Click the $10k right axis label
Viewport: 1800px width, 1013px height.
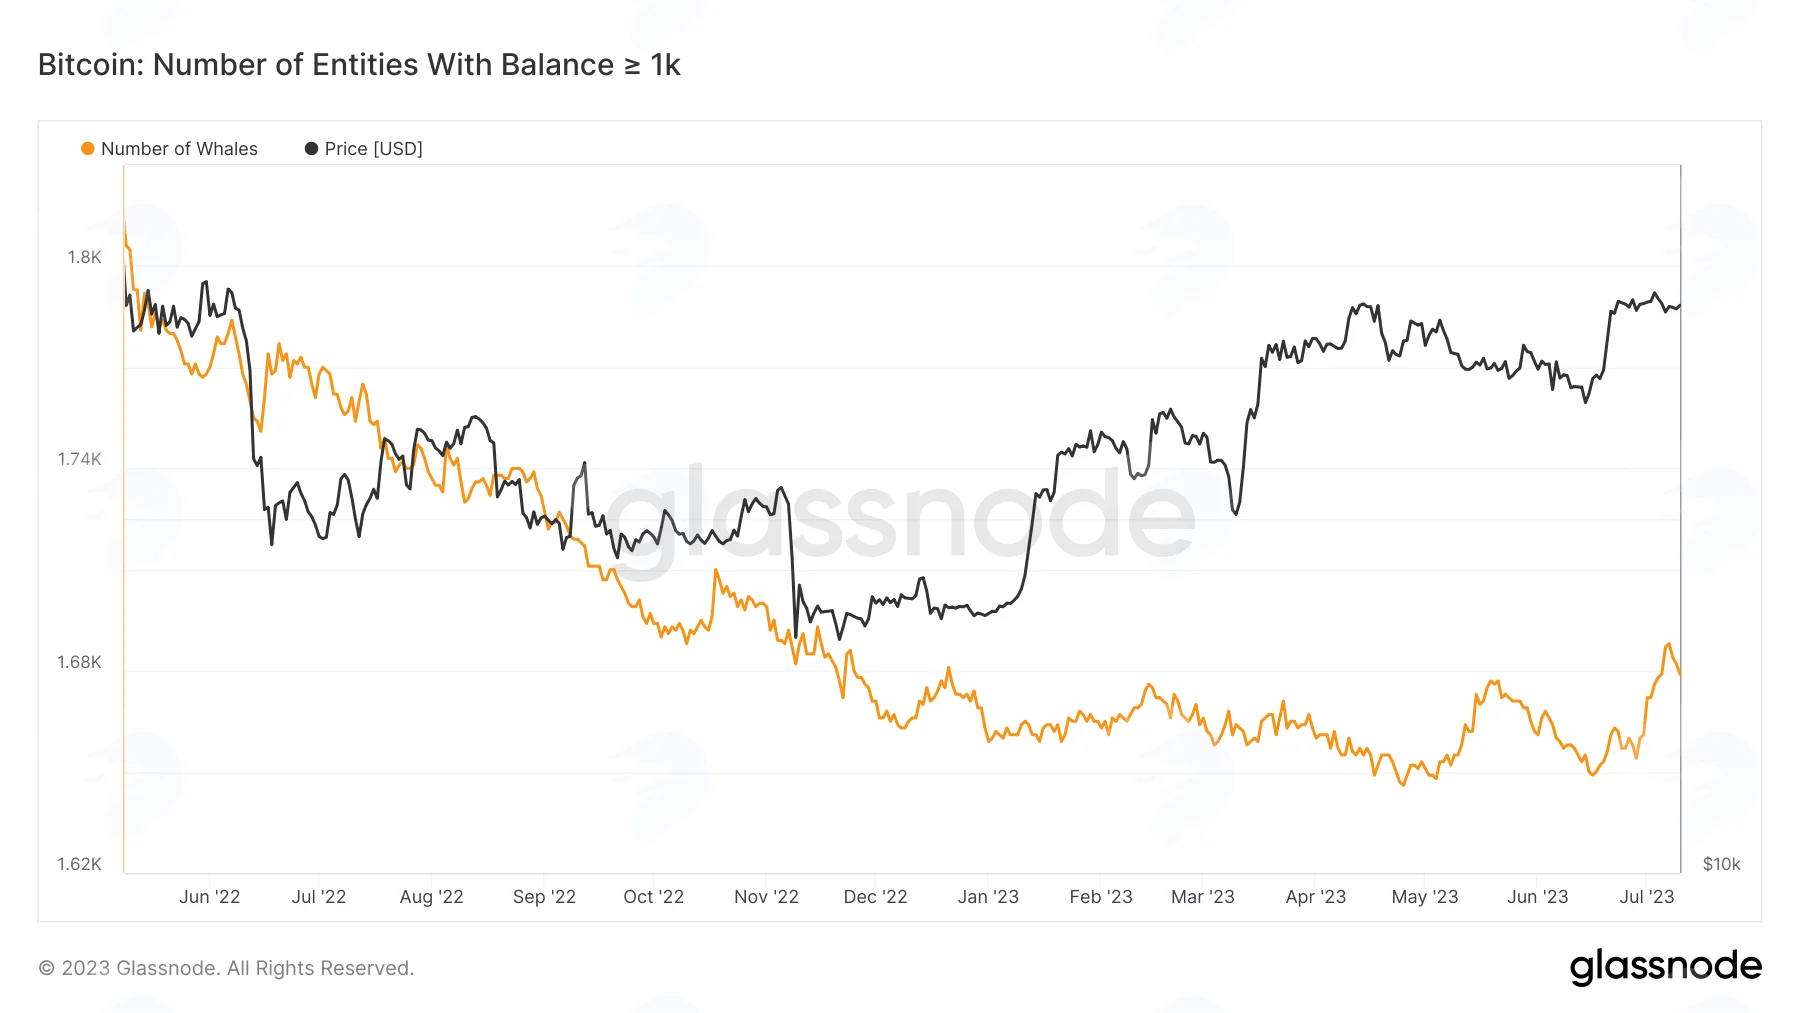pos(1721,864)
